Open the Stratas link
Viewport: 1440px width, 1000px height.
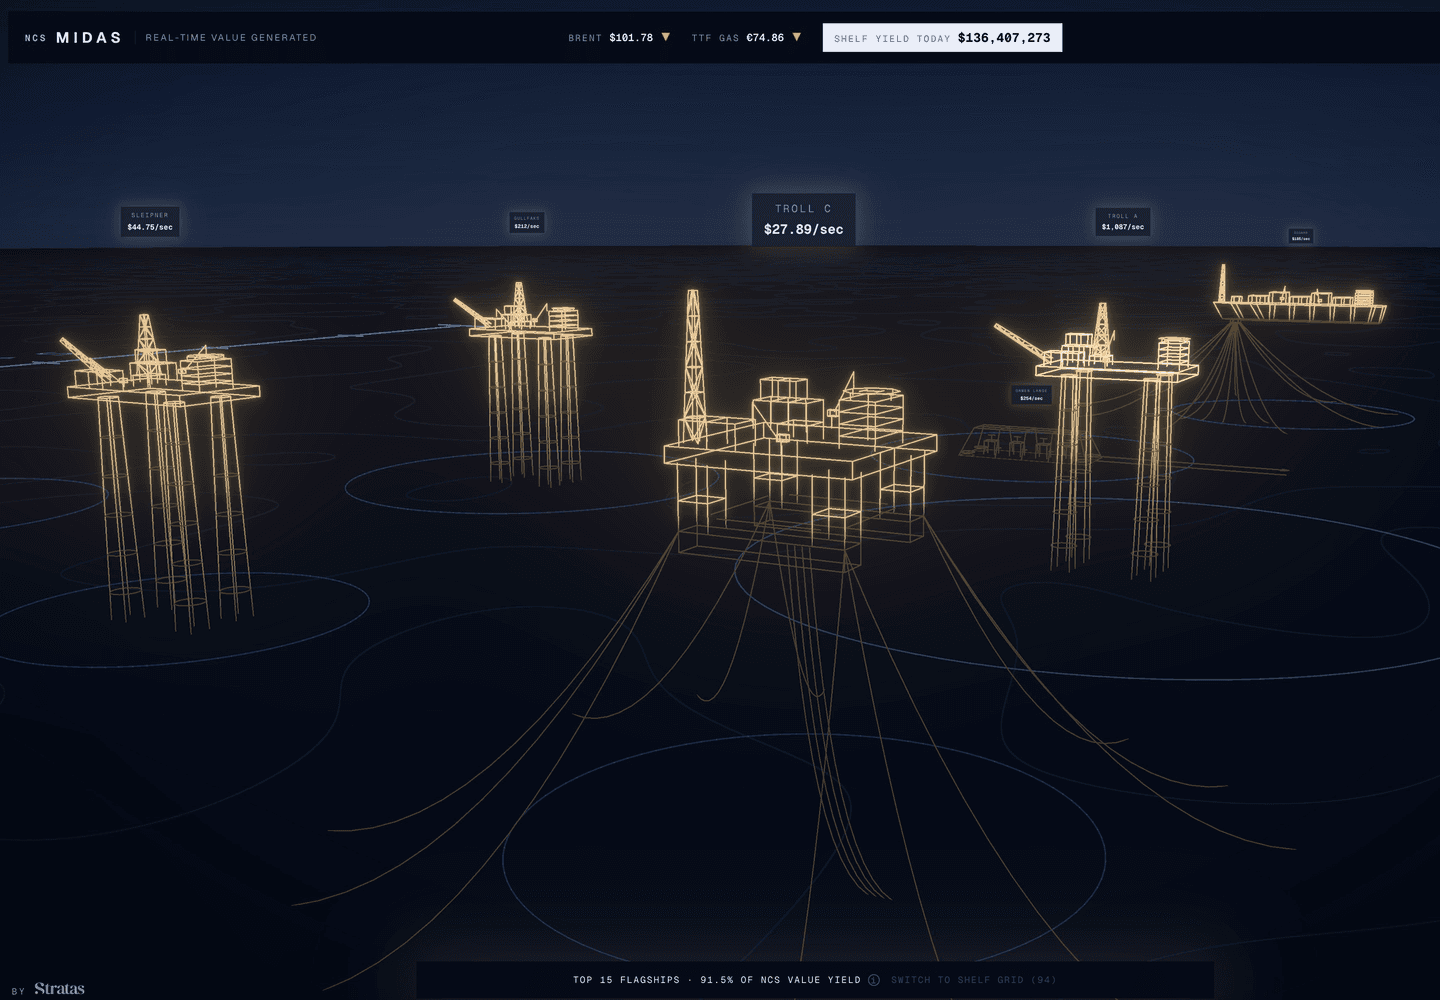(60, 988)
